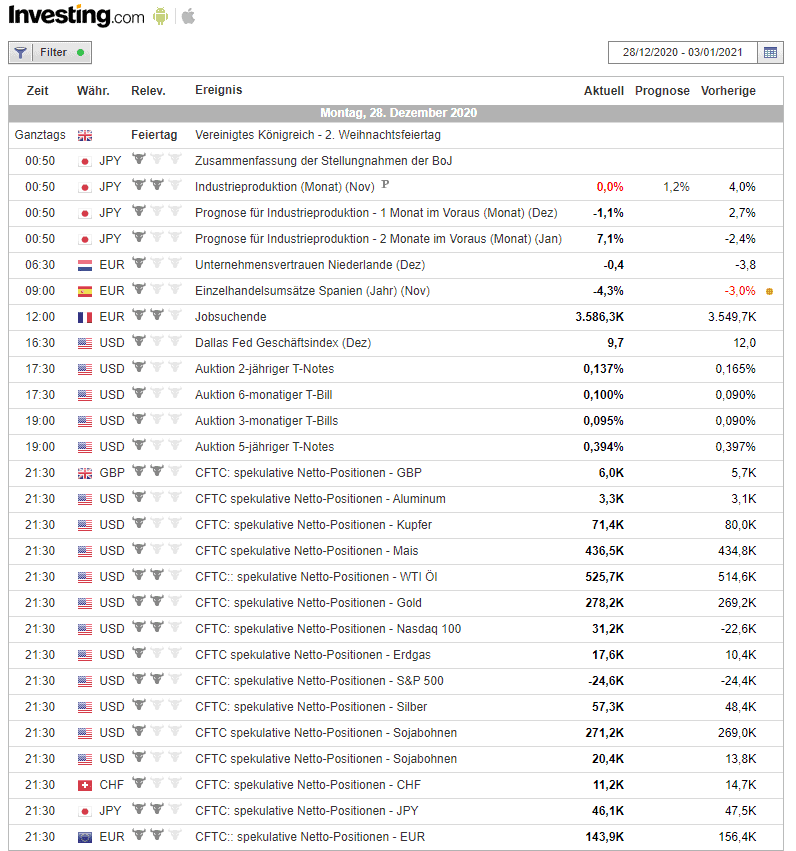Open the Android app icon
This screenshot has width=796, height=851.
pyautogui.click(x=160, y=16)
